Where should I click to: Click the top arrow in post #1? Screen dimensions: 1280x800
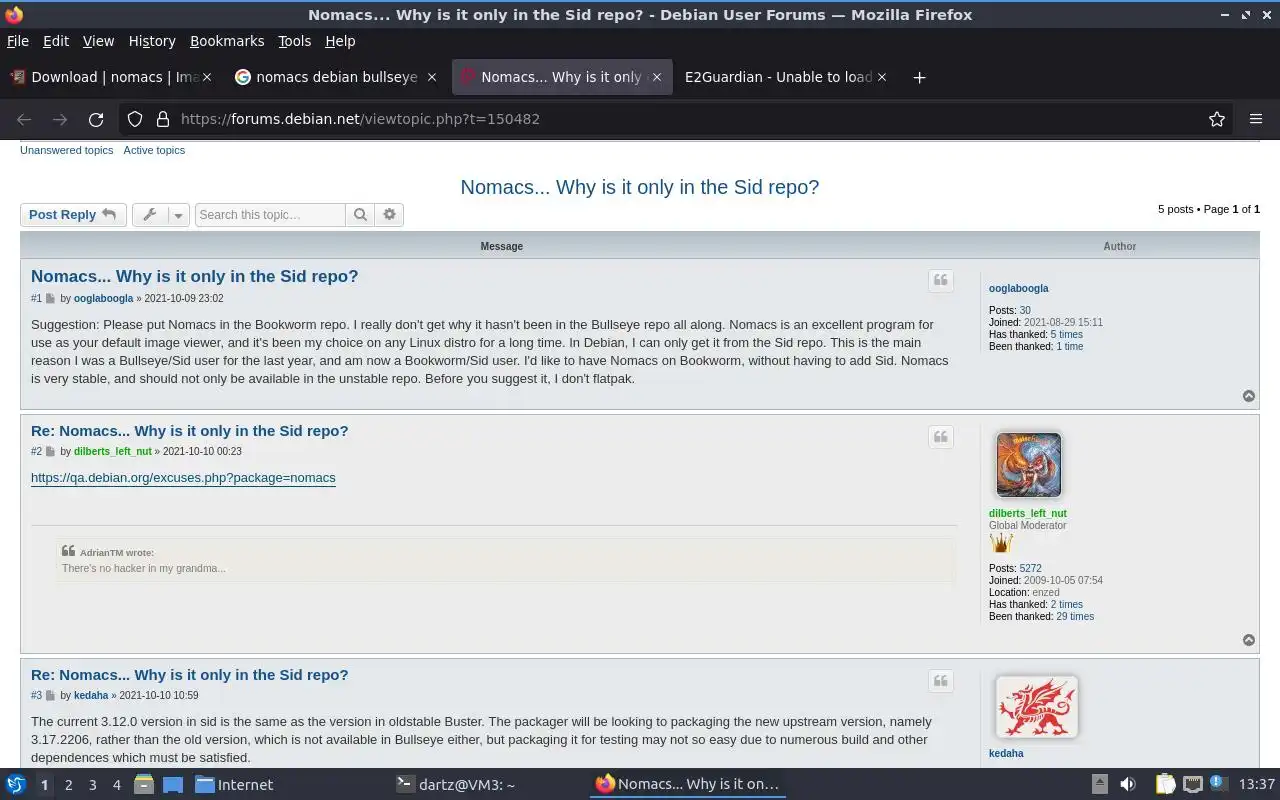click(1249, 396)
